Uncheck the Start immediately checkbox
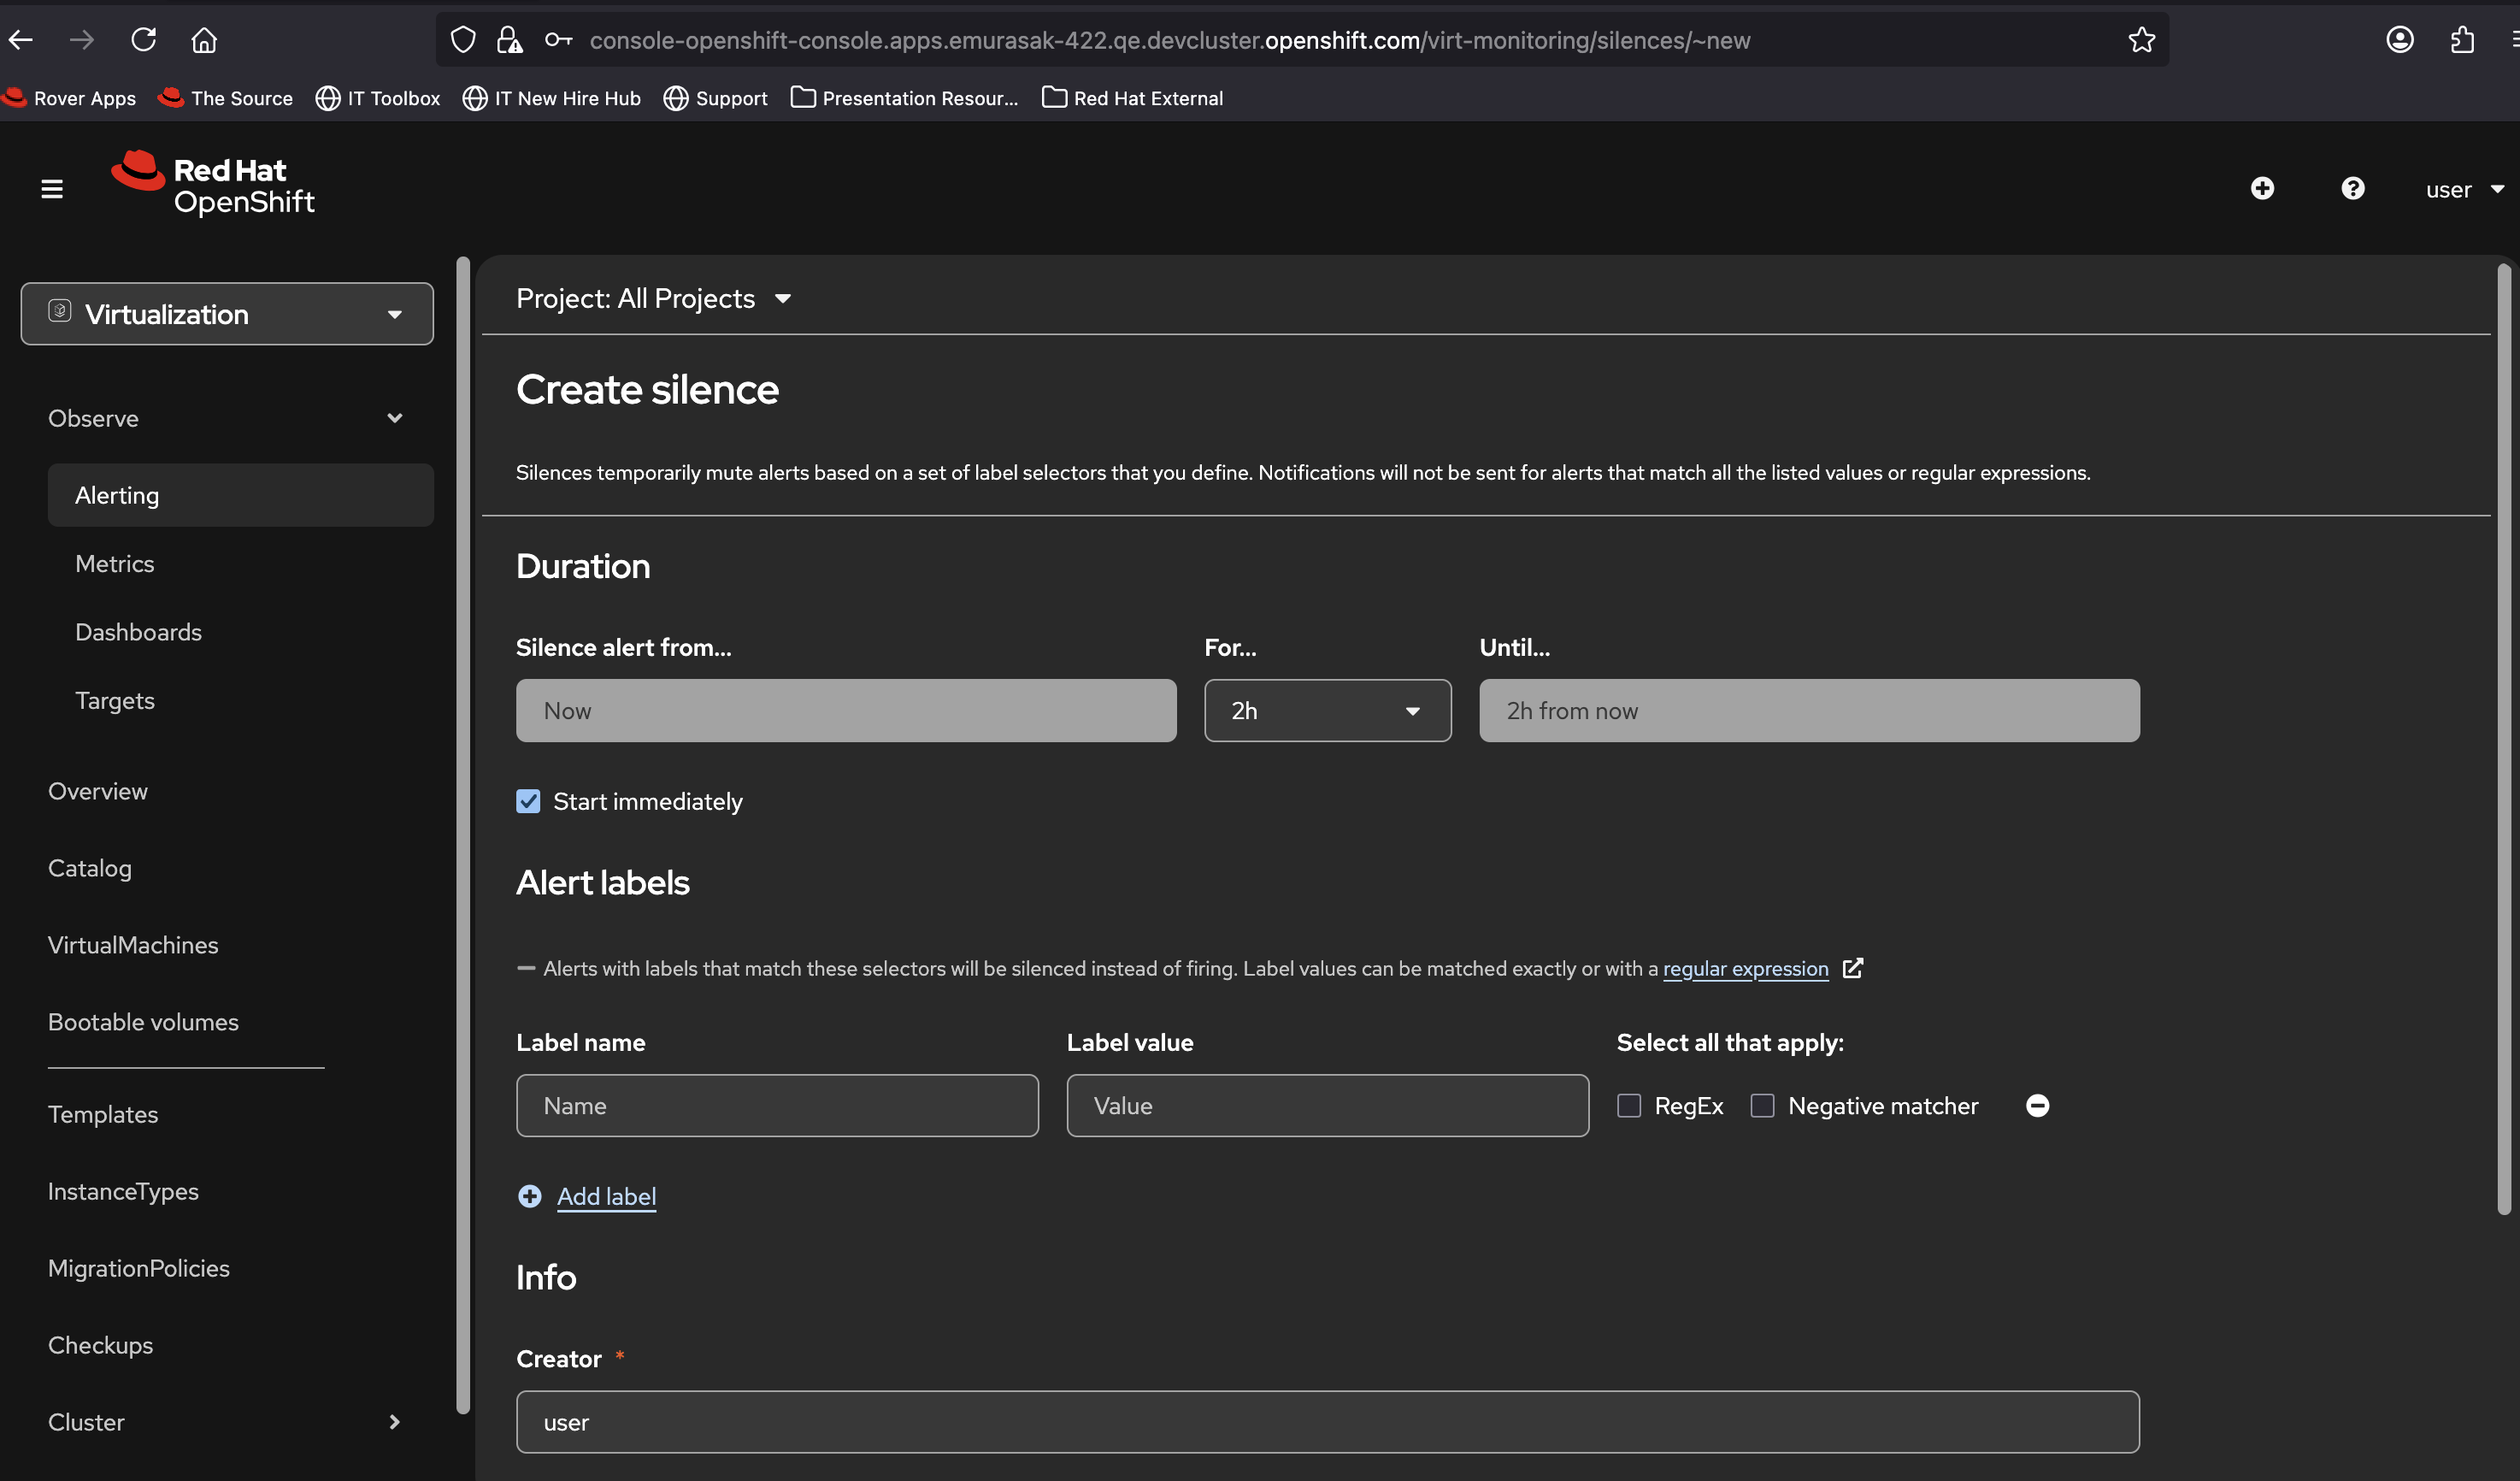This screenshot has height=1481, width=2520. 528,801
